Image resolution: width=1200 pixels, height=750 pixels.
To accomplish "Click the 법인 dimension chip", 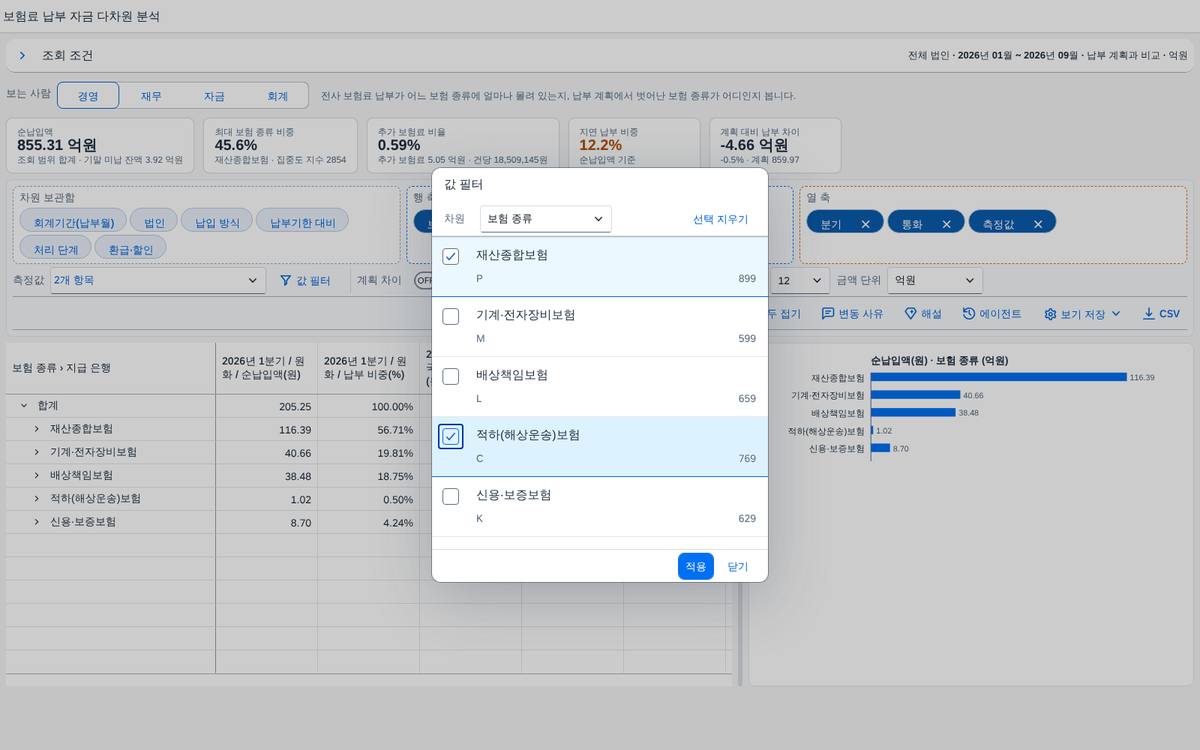I will click(155, 222).
